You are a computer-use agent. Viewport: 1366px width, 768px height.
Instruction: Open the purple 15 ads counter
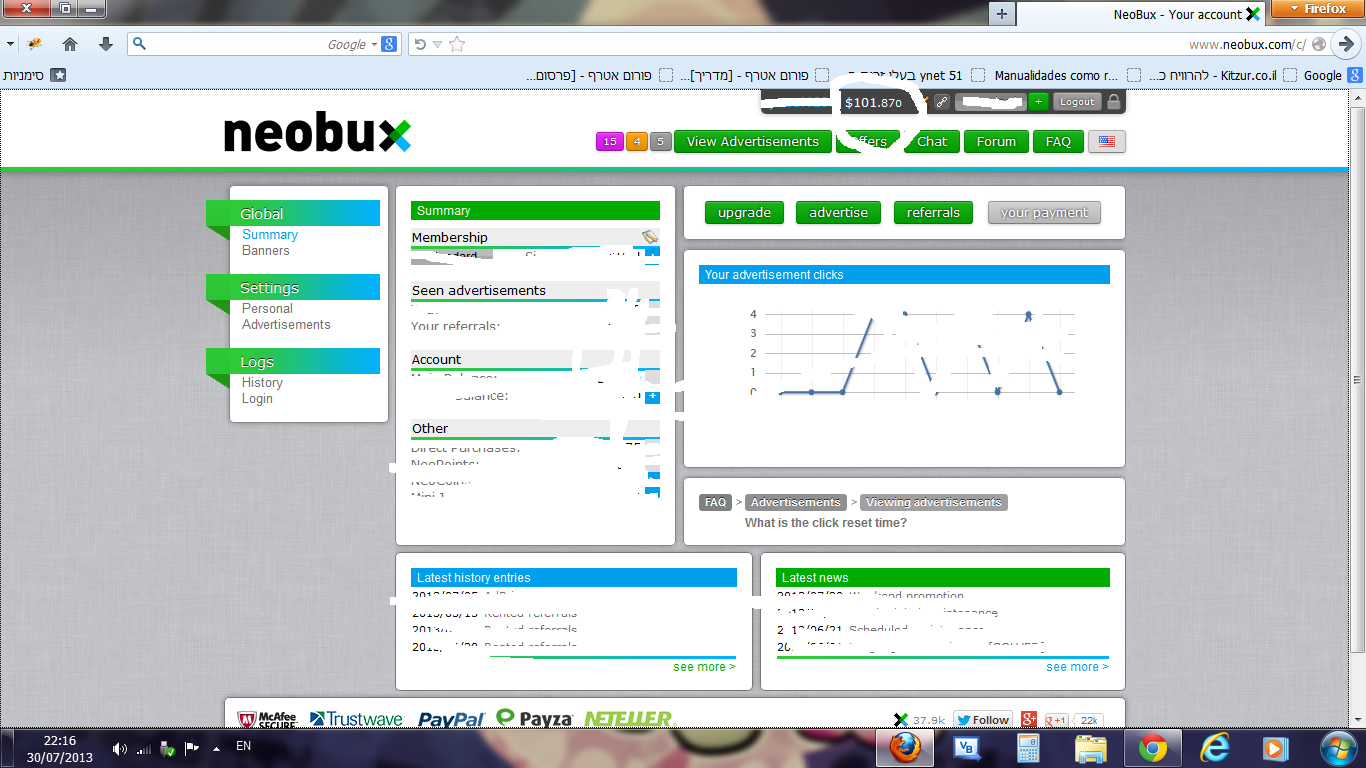click(x=609, y=142)
